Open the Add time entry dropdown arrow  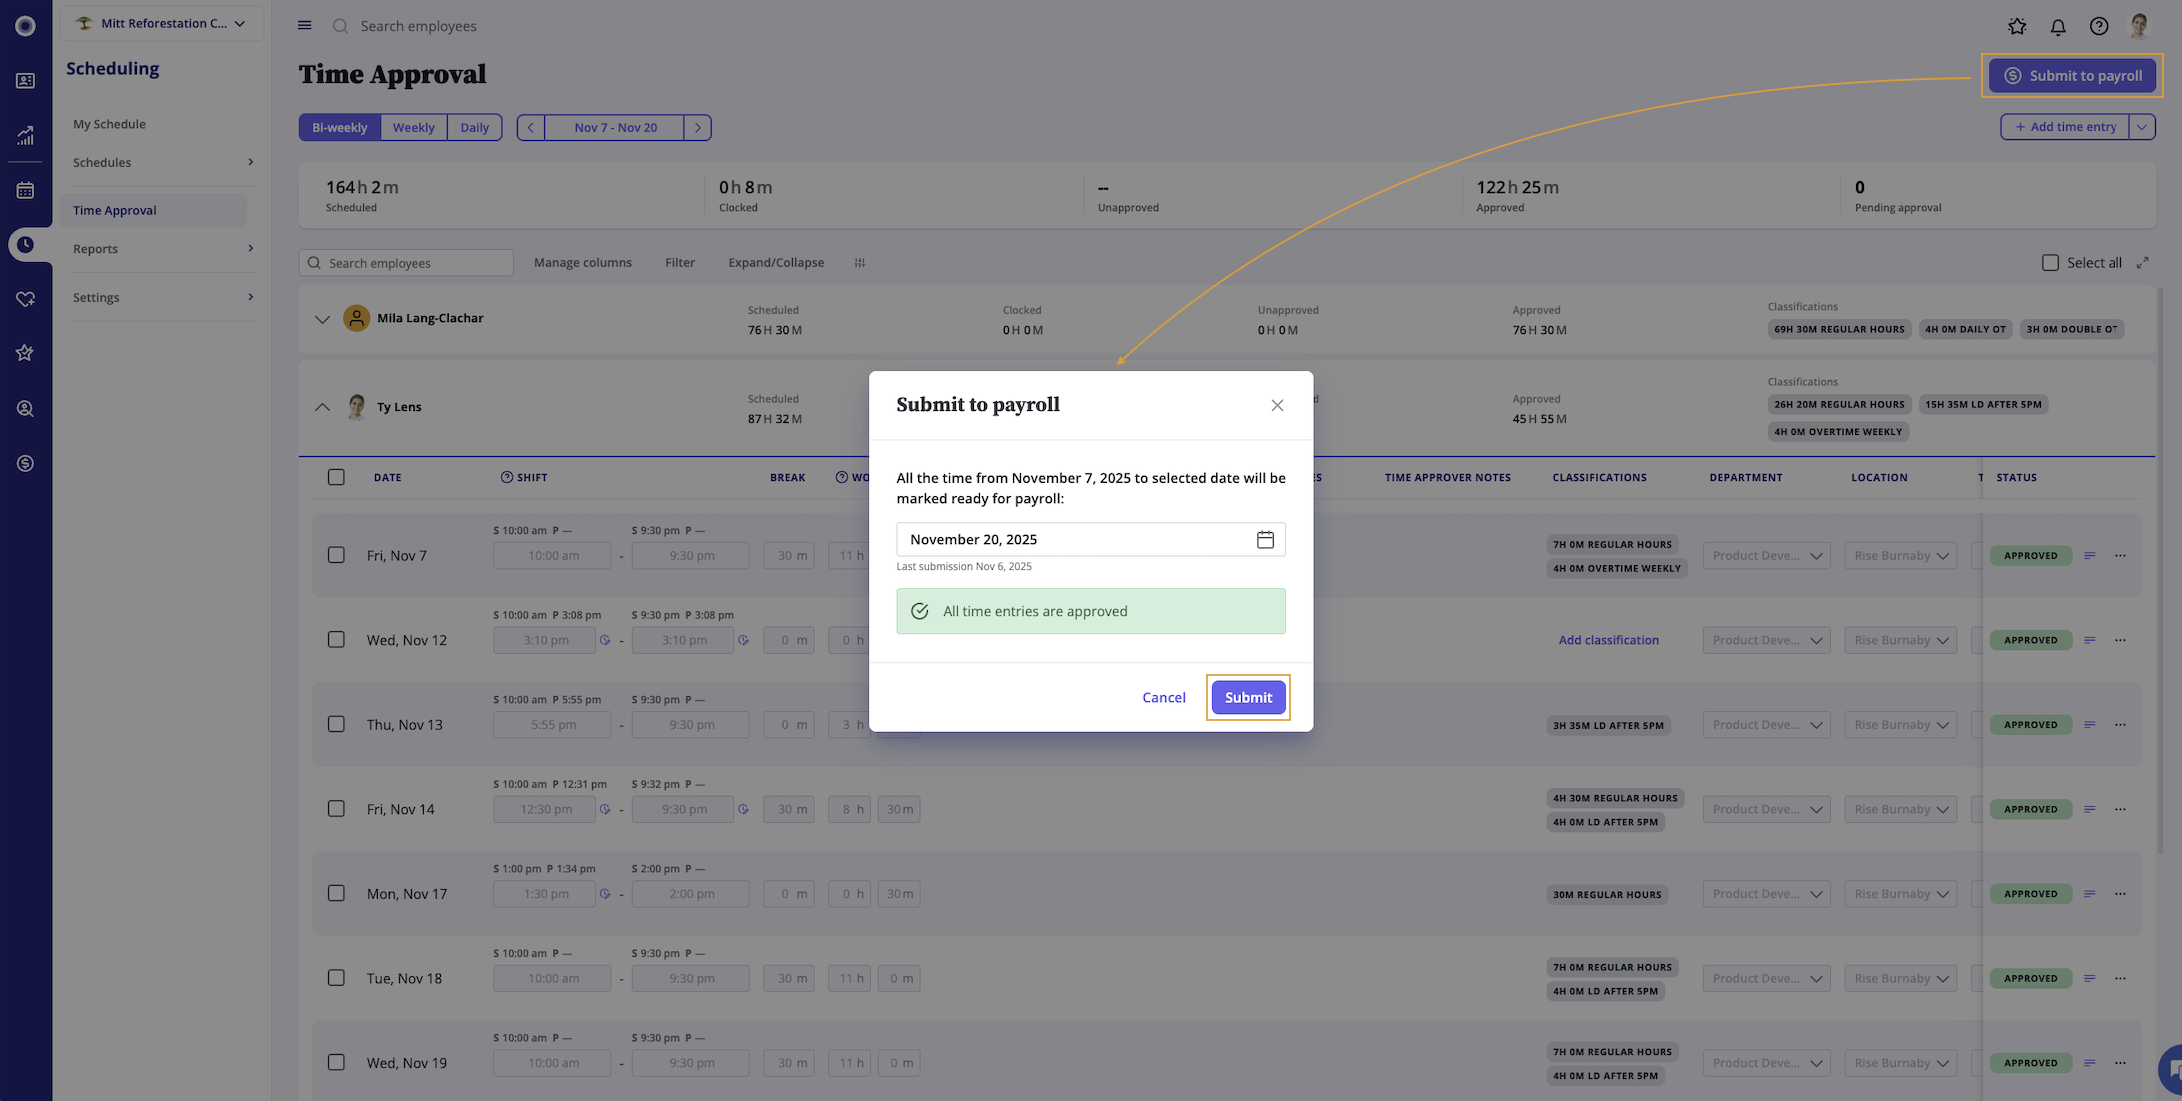click(x=2142, y=127)
